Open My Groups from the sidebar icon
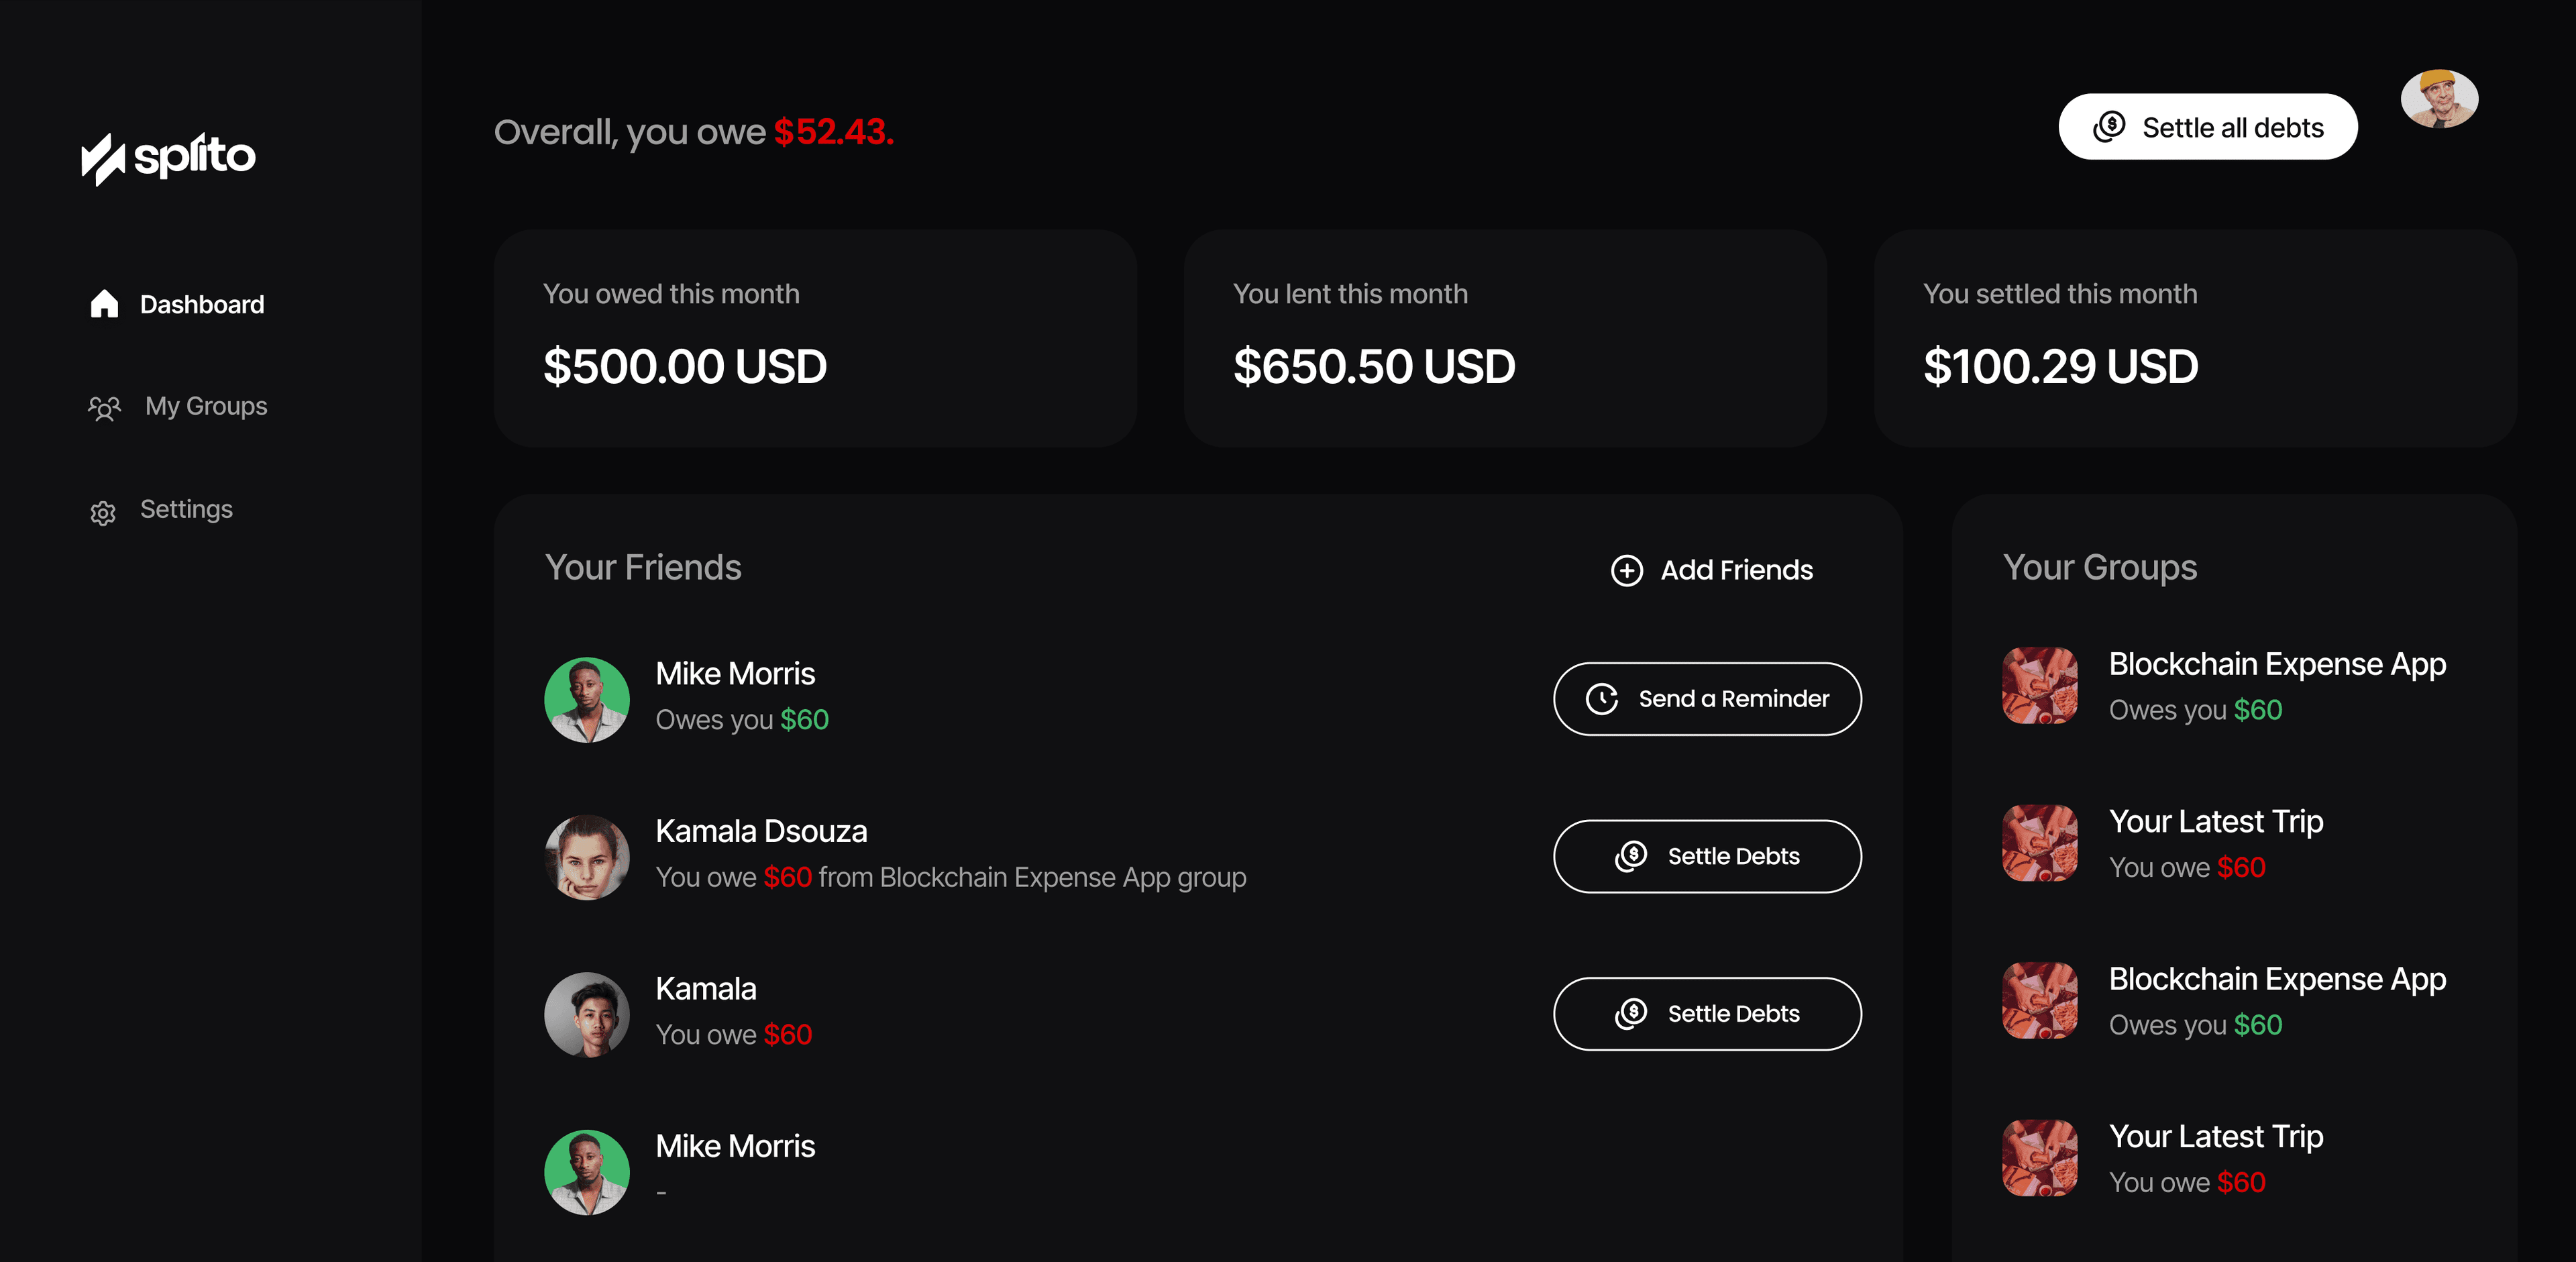The height and width of the screenshot is (1262, 2576). (104, 407)
